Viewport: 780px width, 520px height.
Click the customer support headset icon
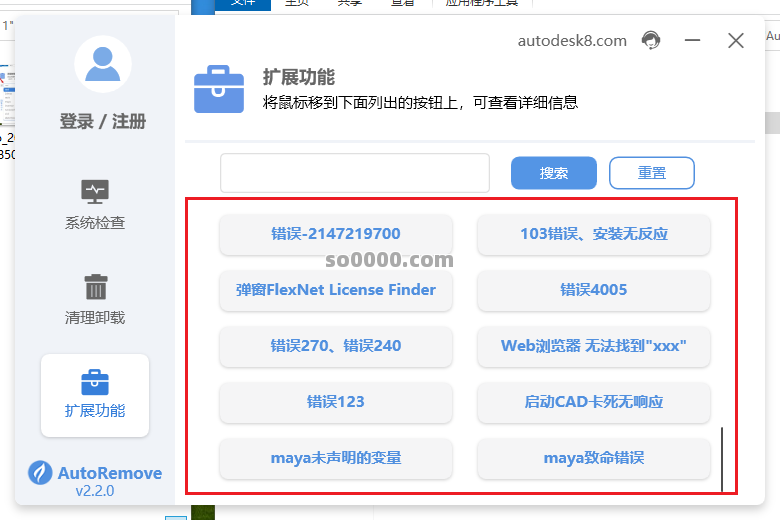click(x=651, y=40)
